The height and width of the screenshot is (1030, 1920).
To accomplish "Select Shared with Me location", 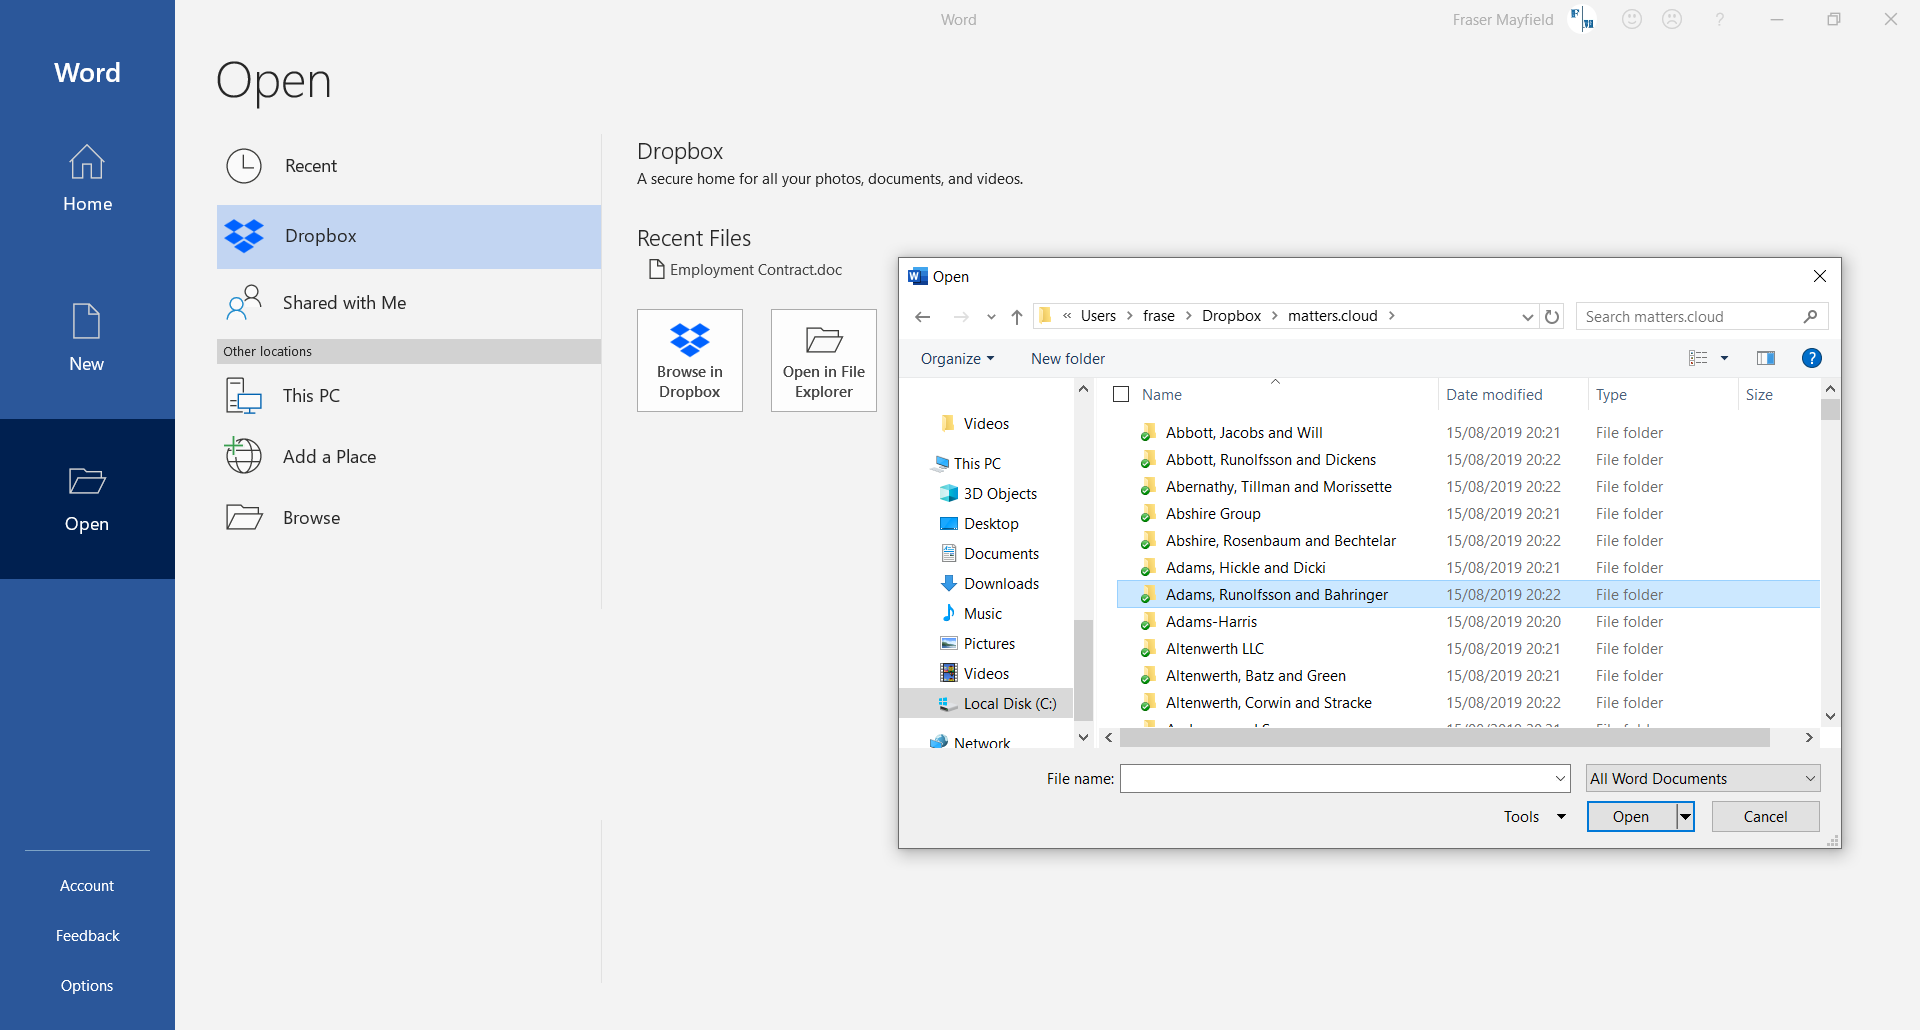I will (x=344, y=303).
